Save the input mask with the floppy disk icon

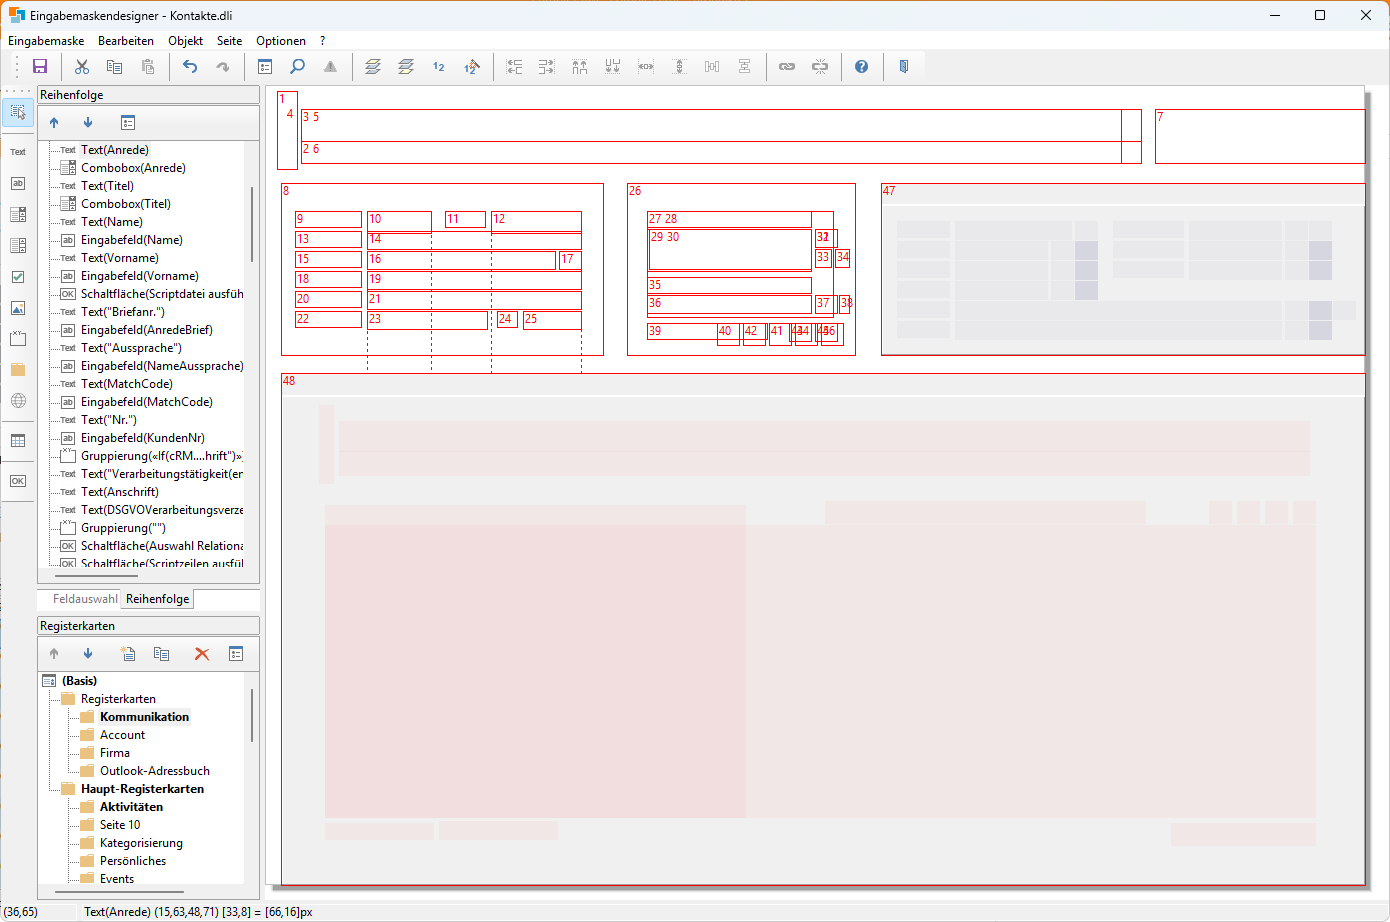tap(40, 67)
